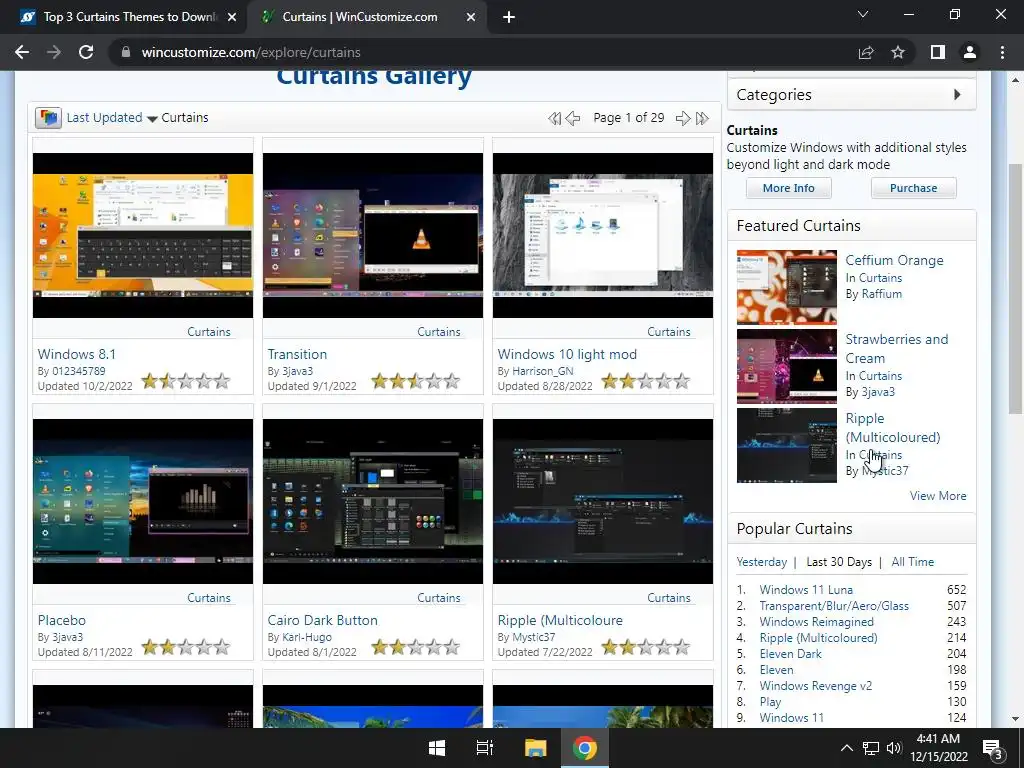
Task: Open View More featured curtains
Action: point(938,496)
